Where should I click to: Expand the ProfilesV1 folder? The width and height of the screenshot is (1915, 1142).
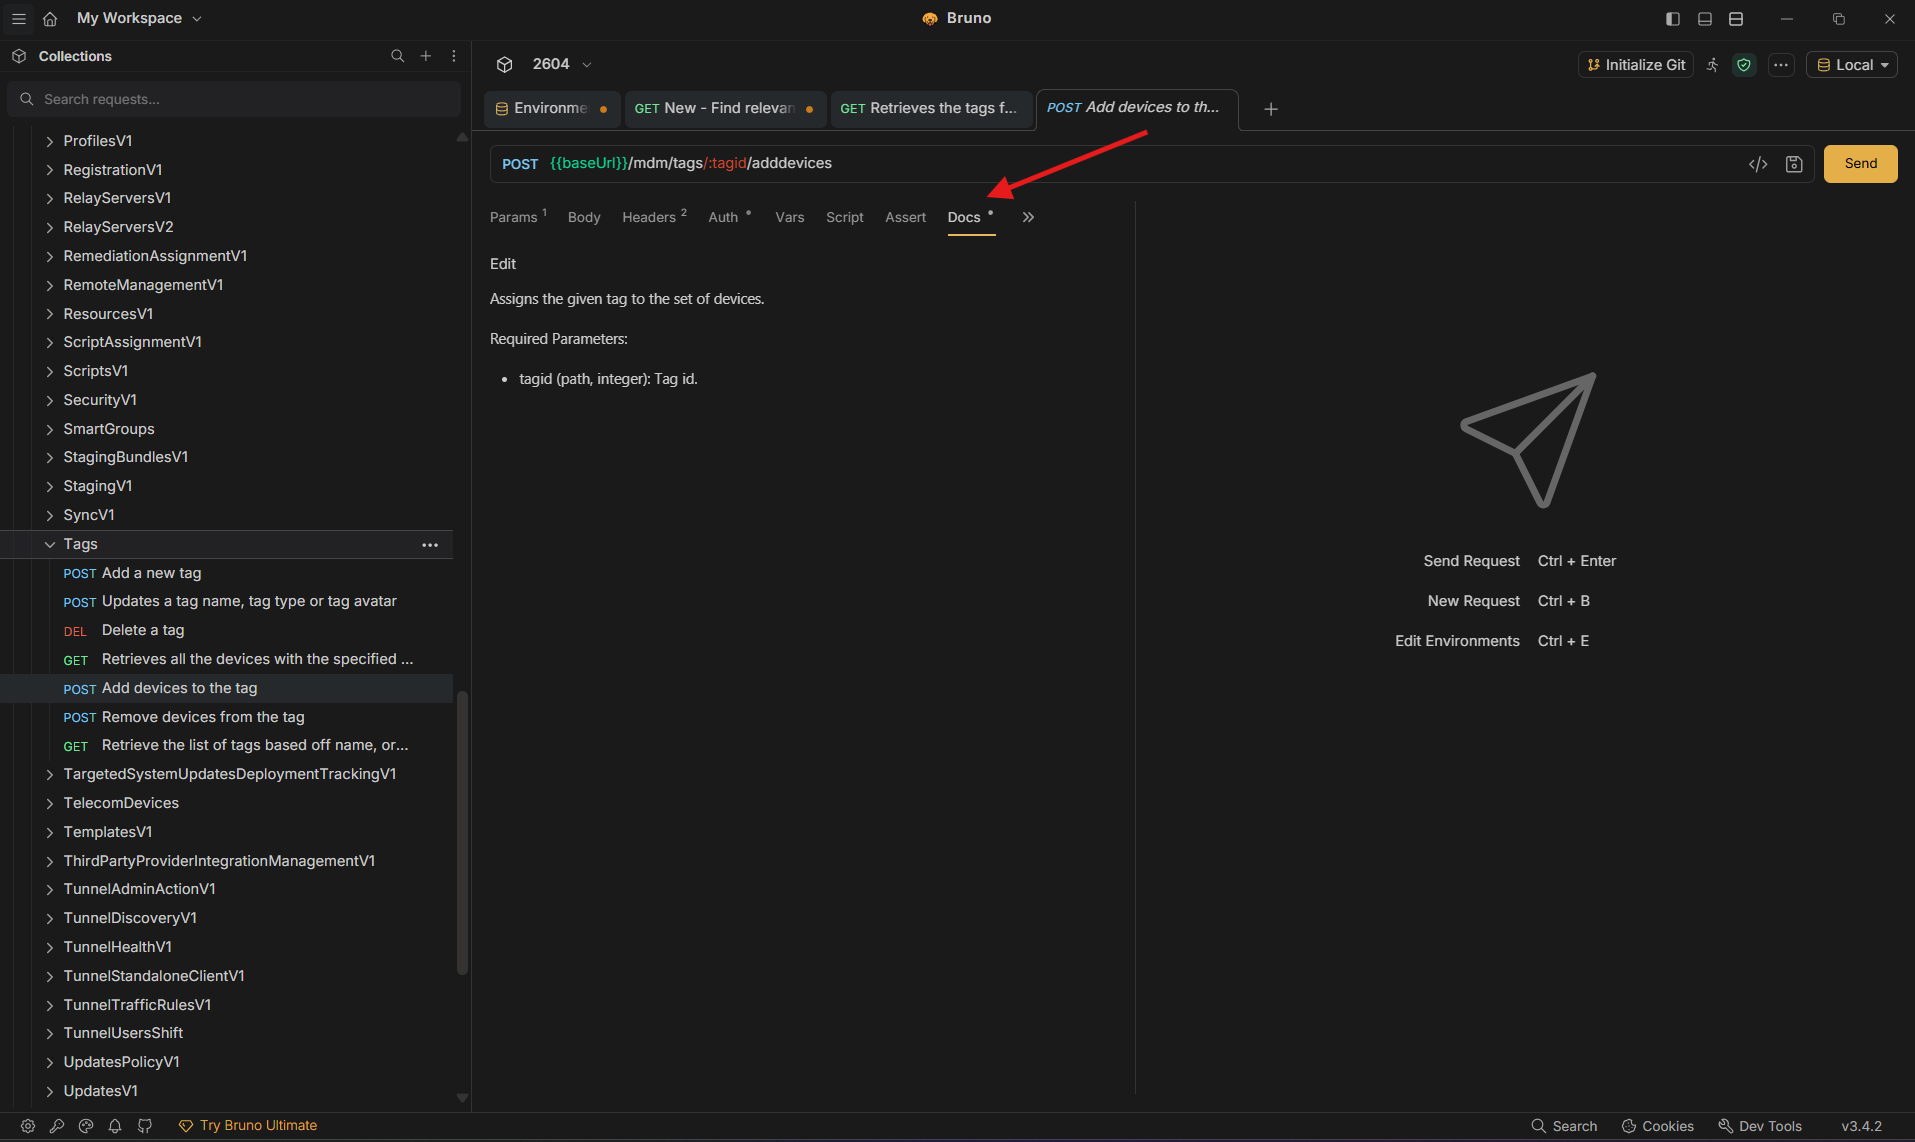[49, 142]
